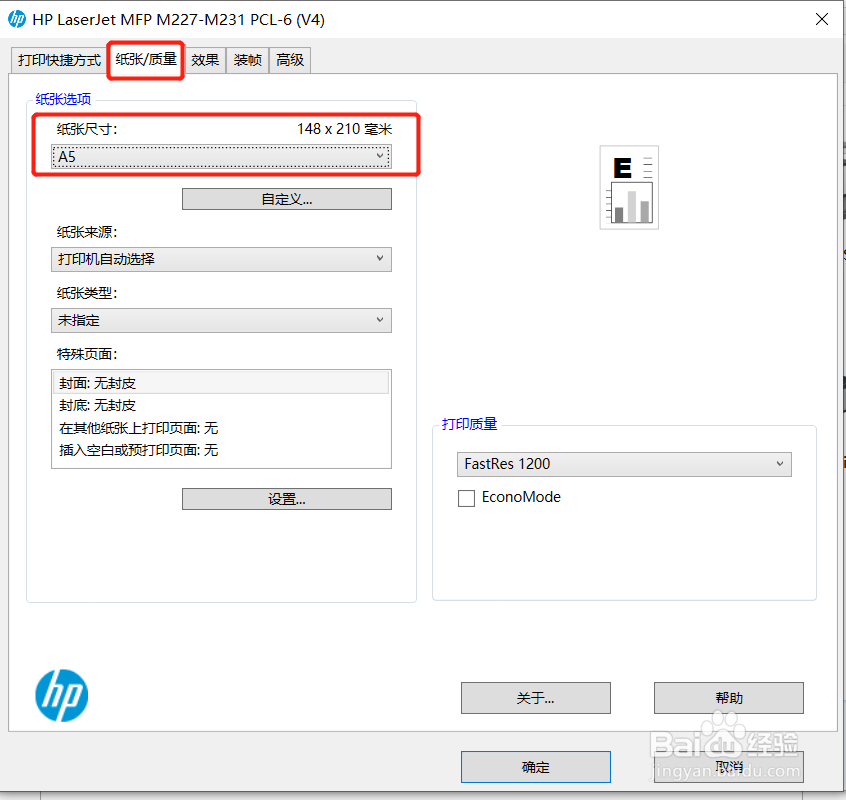846x800 pixels.
Task: Click the 自定义... button
Action: (x=287, y=199)
